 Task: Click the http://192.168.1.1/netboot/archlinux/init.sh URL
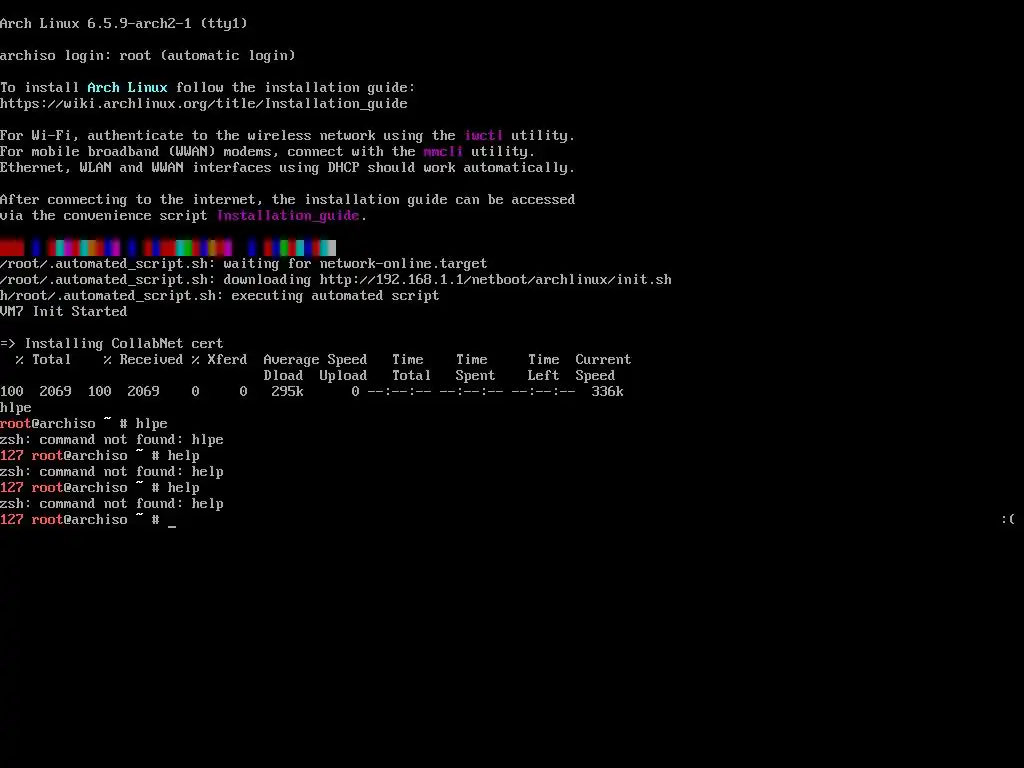coord(495,280)
